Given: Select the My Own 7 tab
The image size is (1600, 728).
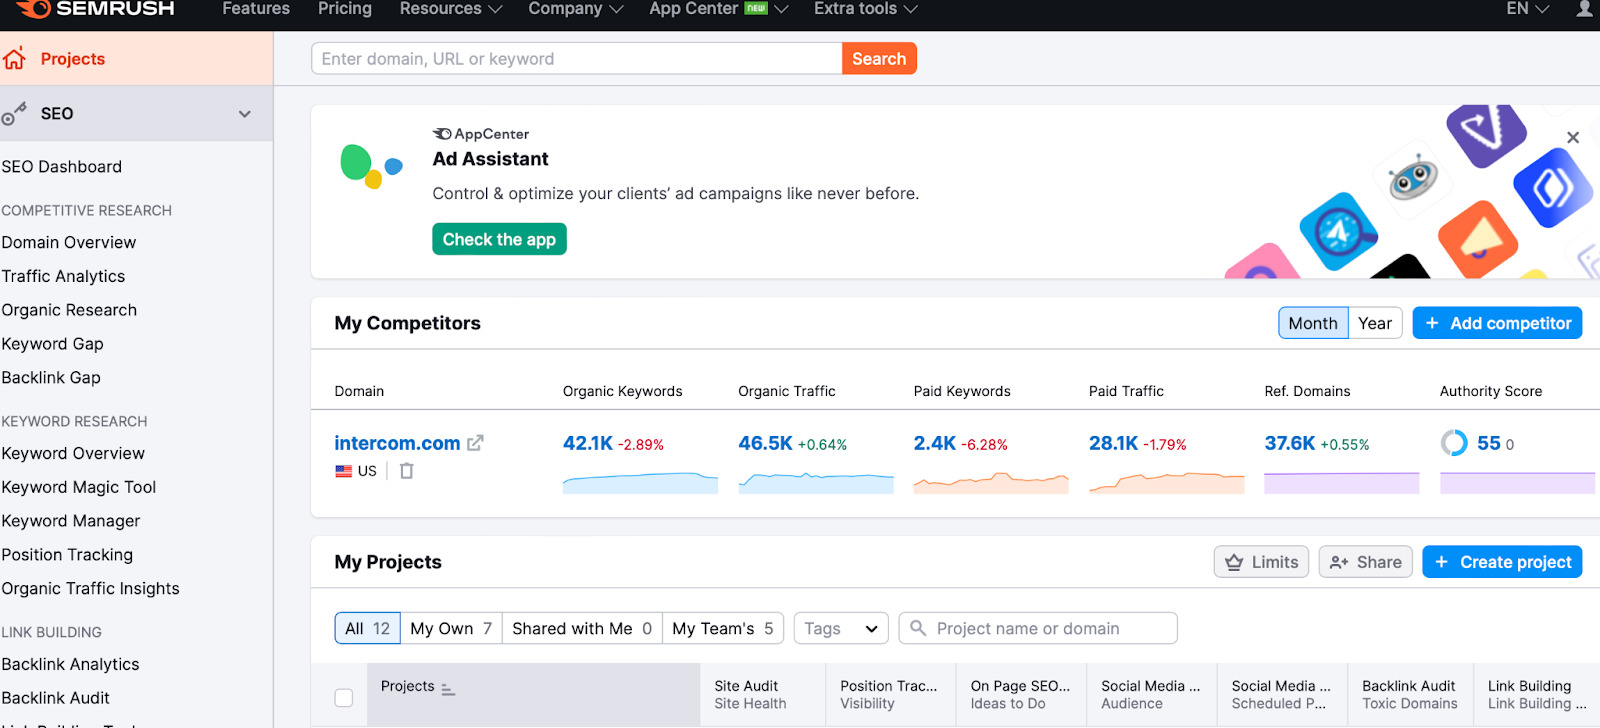Looking at the screenshot, I should click(451, 628).
